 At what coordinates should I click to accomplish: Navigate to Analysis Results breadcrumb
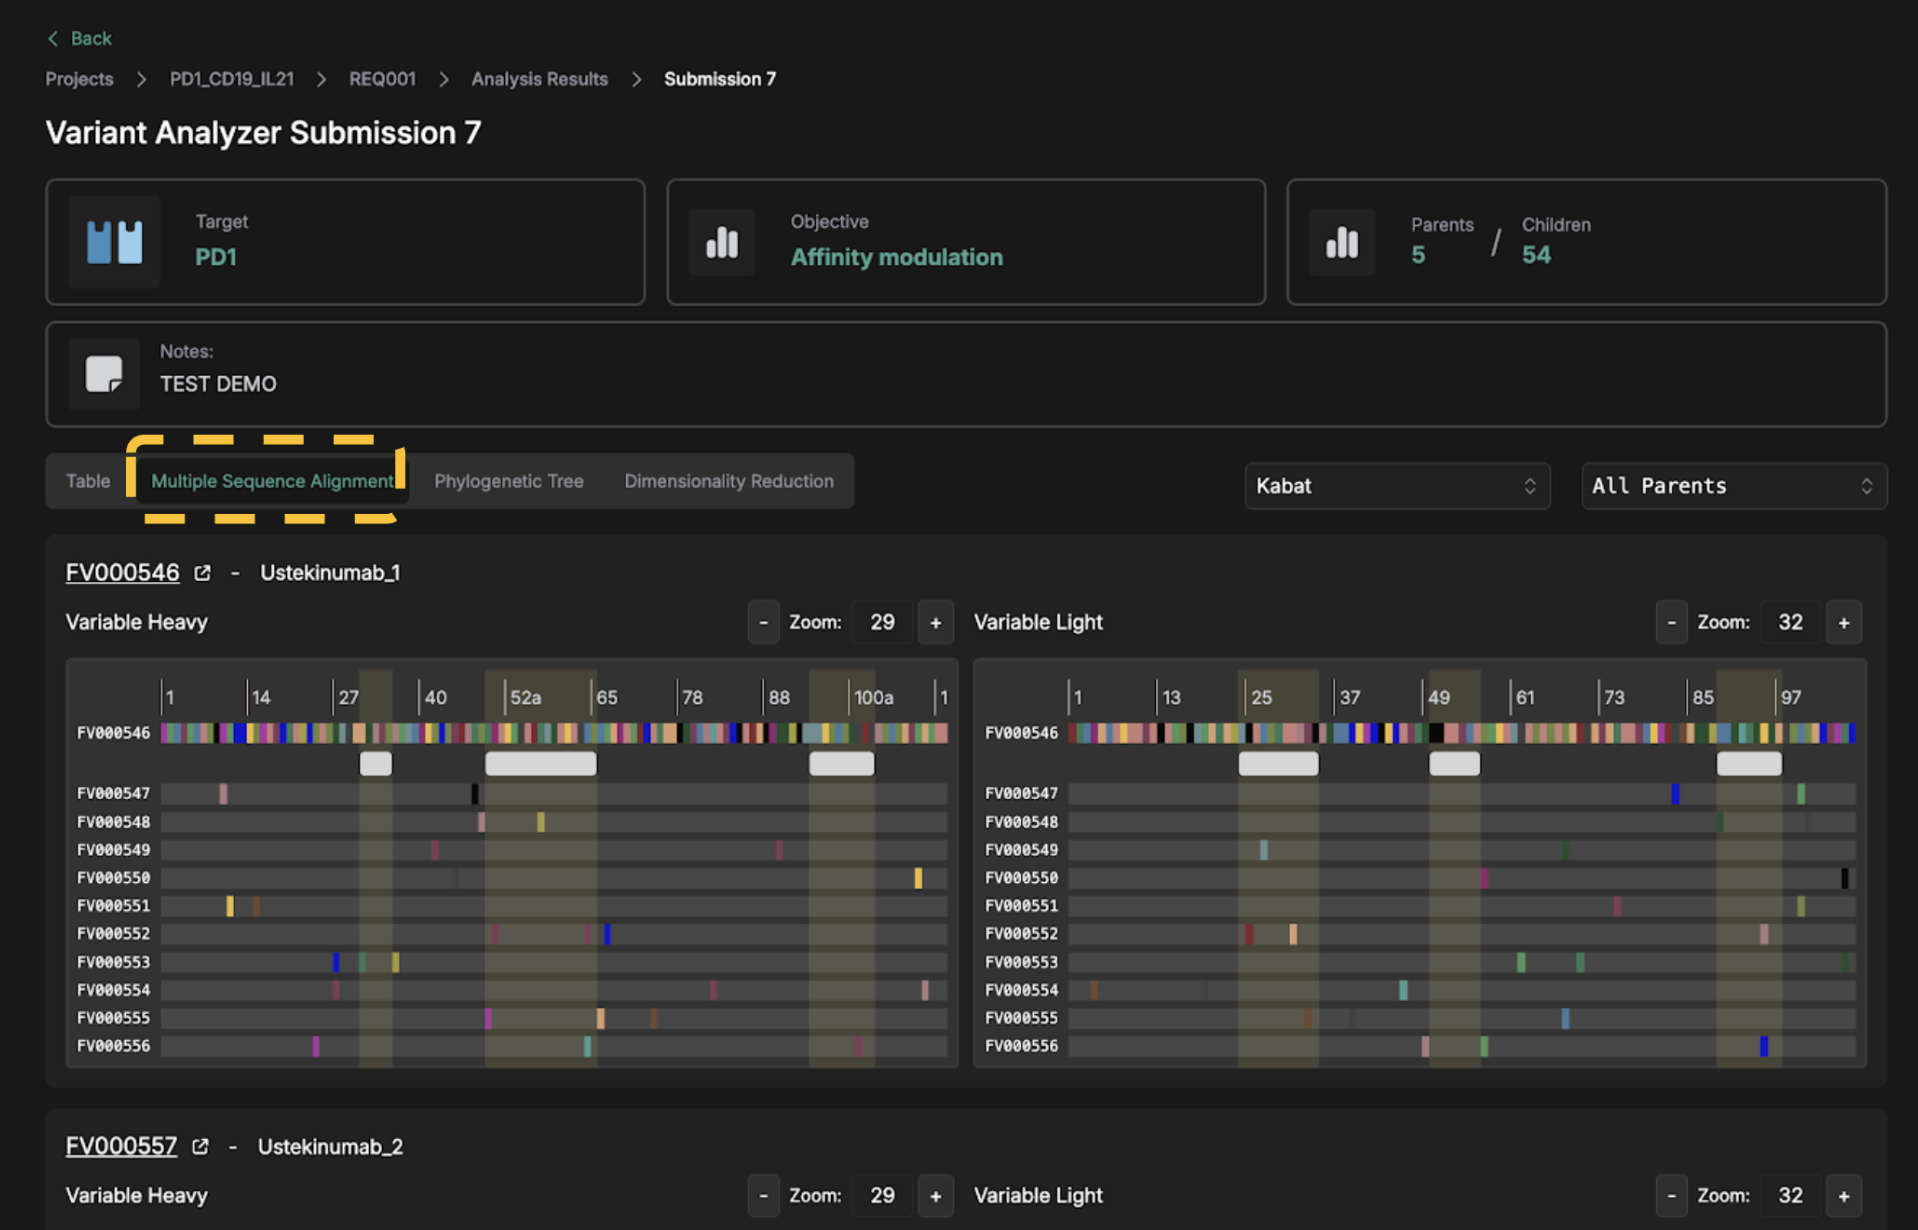click(x=539, y=79)
